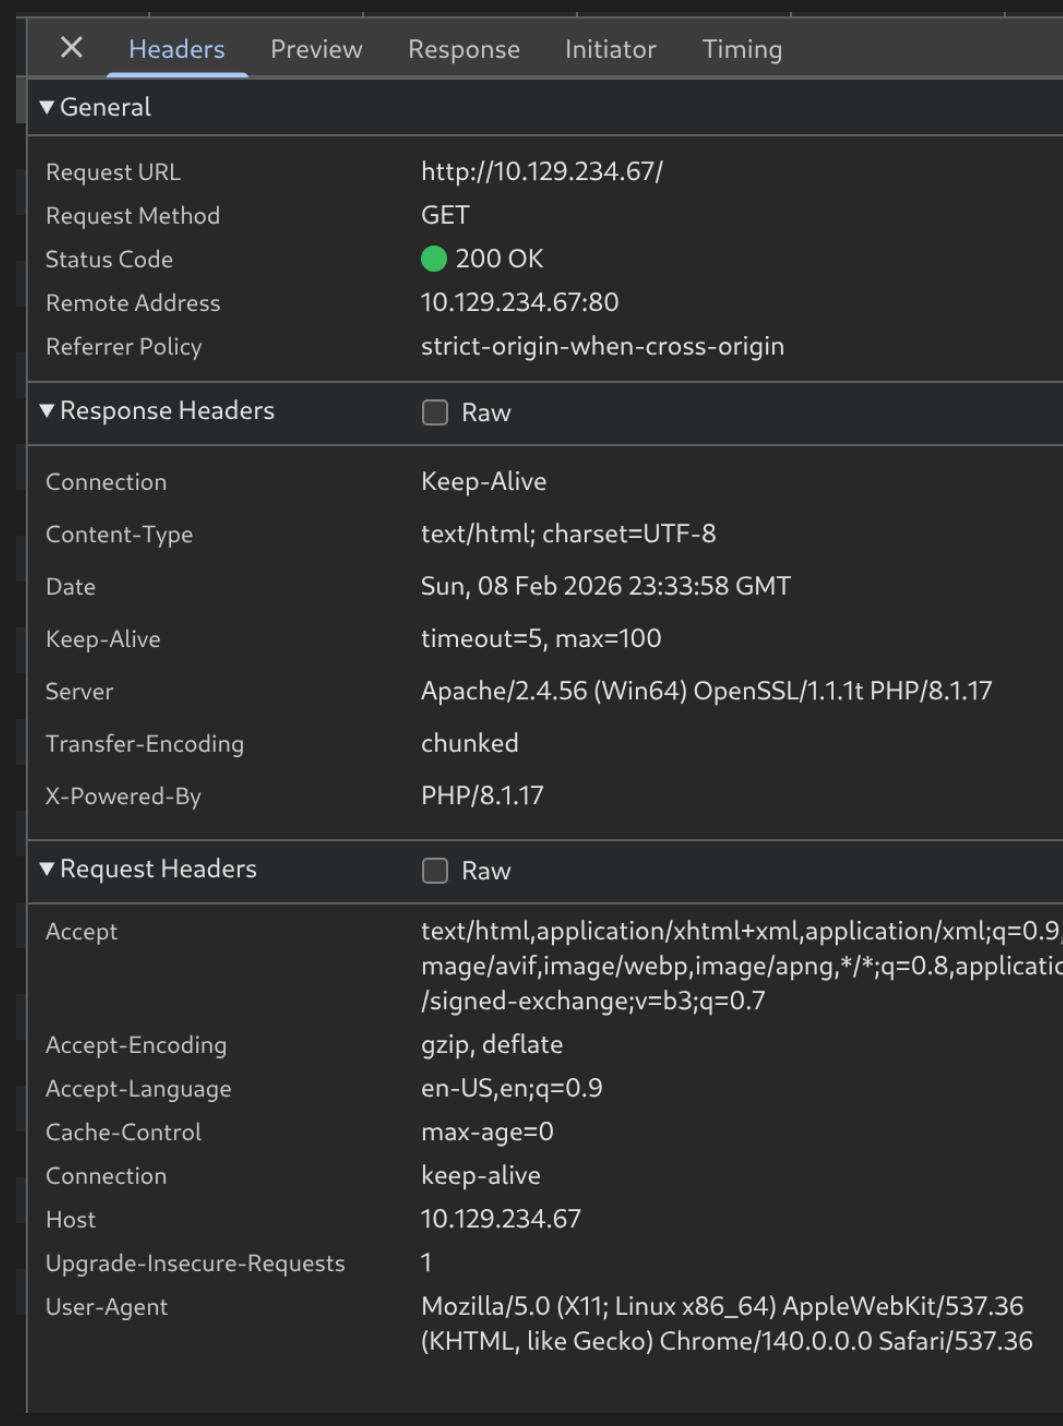
Task: Click the Keep-Alive header name
Action: 103,639
